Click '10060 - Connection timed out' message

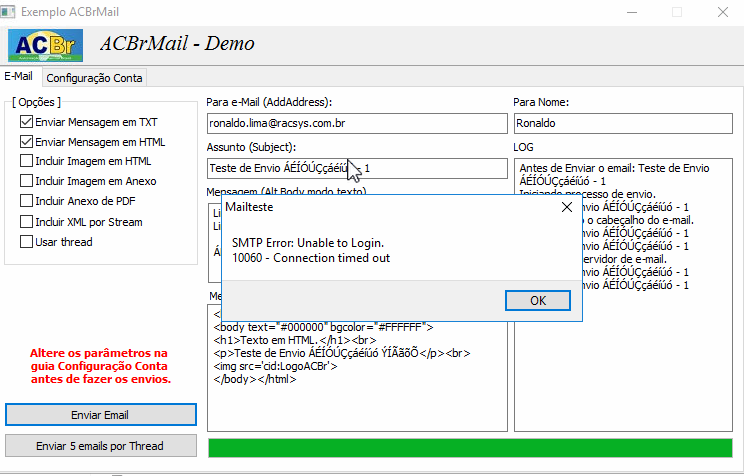click(311, 258)
